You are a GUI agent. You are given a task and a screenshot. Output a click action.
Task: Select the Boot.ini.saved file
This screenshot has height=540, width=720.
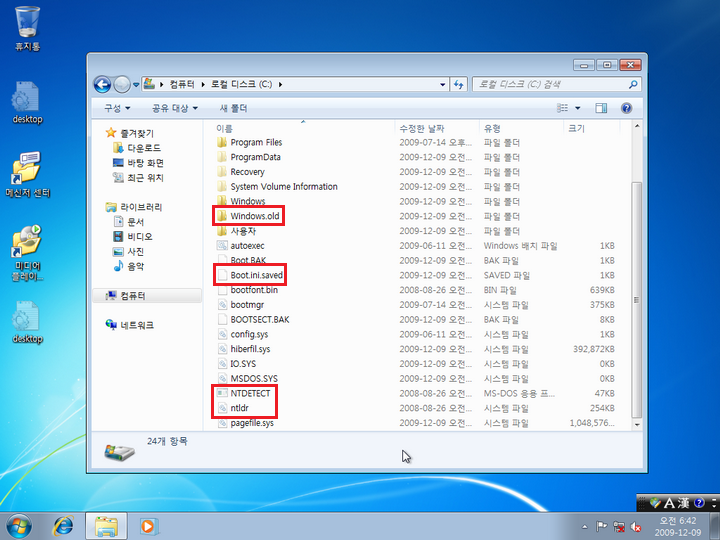coord(250,275)
